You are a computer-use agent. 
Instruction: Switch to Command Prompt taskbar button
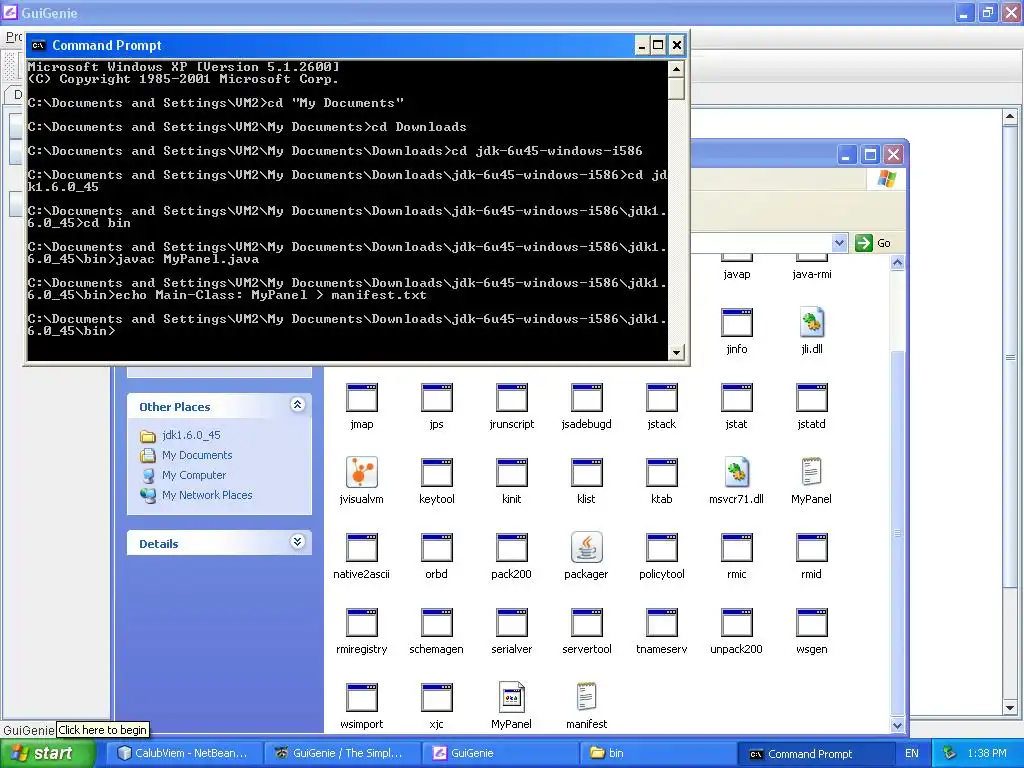pos(815,754)
